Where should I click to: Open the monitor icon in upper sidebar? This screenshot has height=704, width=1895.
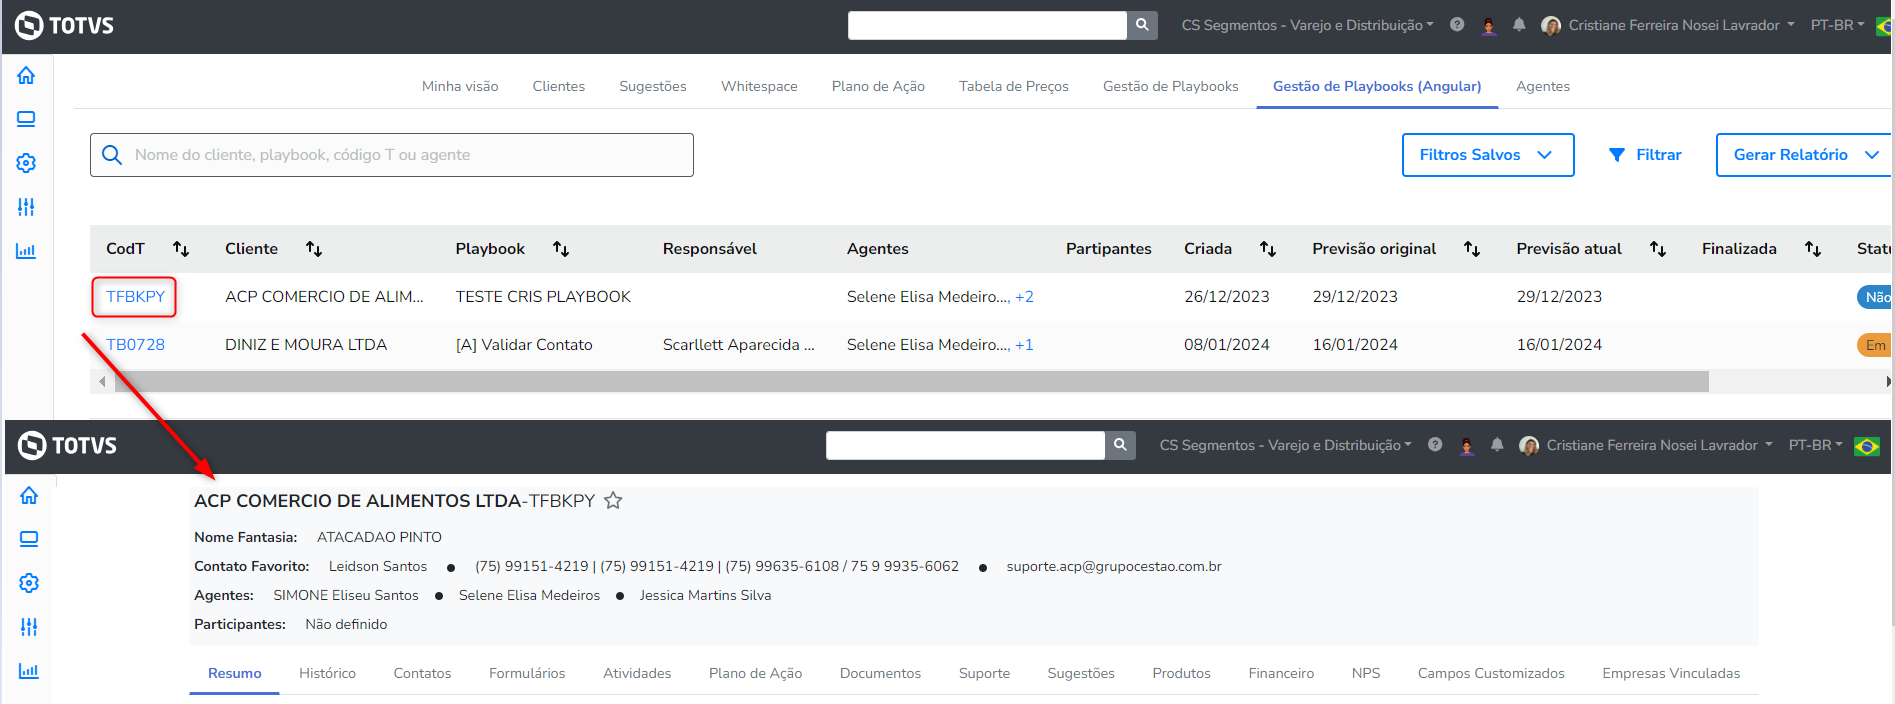coord(26,119)
